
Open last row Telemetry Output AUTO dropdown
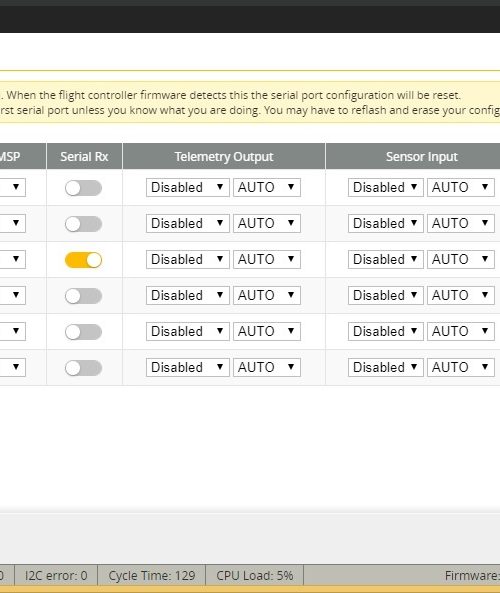[x=267, y=367]
